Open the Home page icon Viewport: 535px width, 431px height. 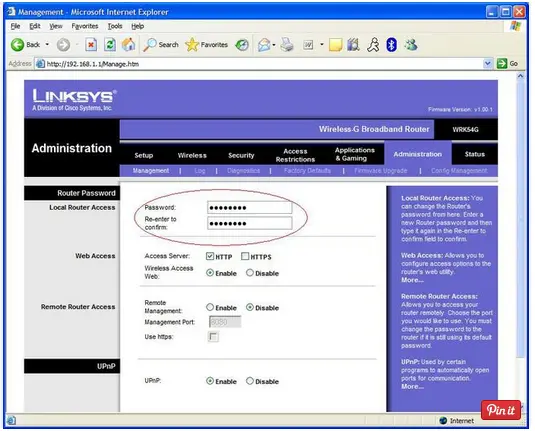click(129, 45)
